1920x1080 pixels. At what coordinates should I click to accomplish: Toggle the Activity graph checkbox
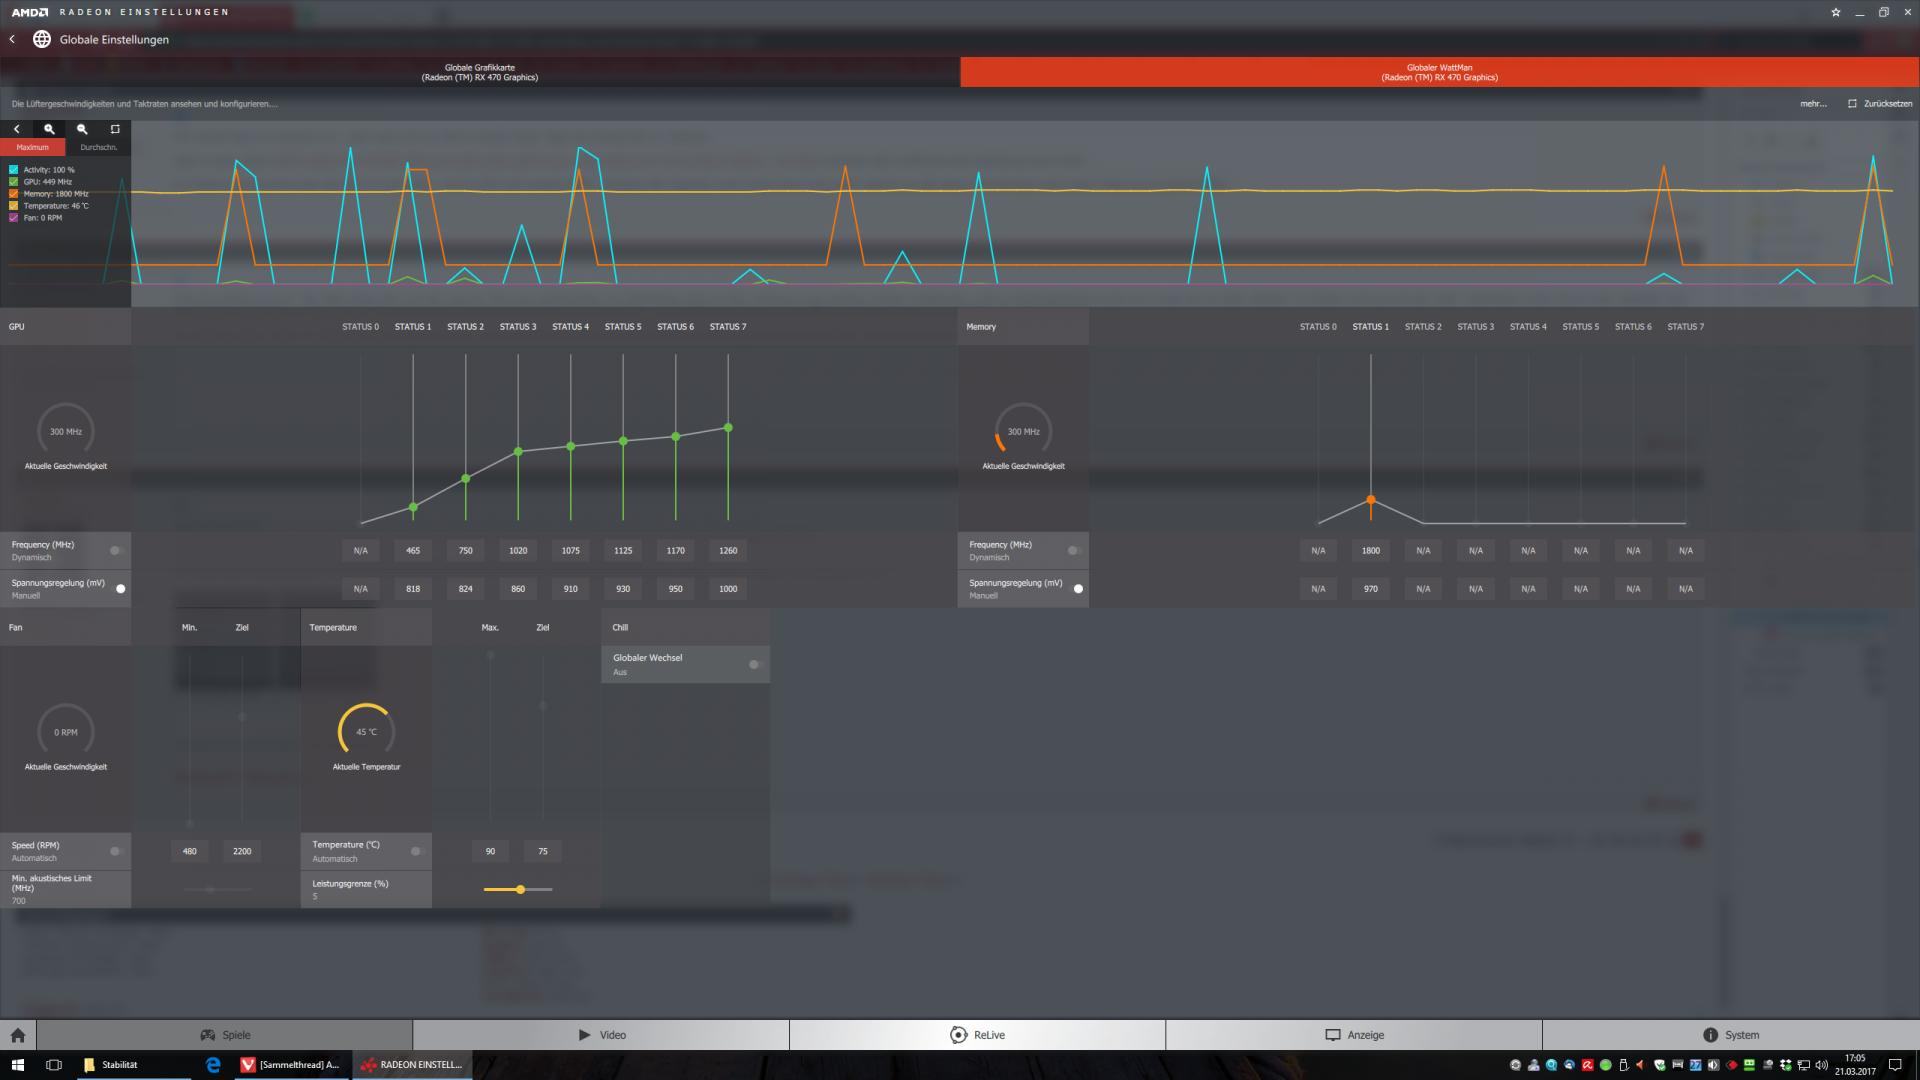[14, 170]
